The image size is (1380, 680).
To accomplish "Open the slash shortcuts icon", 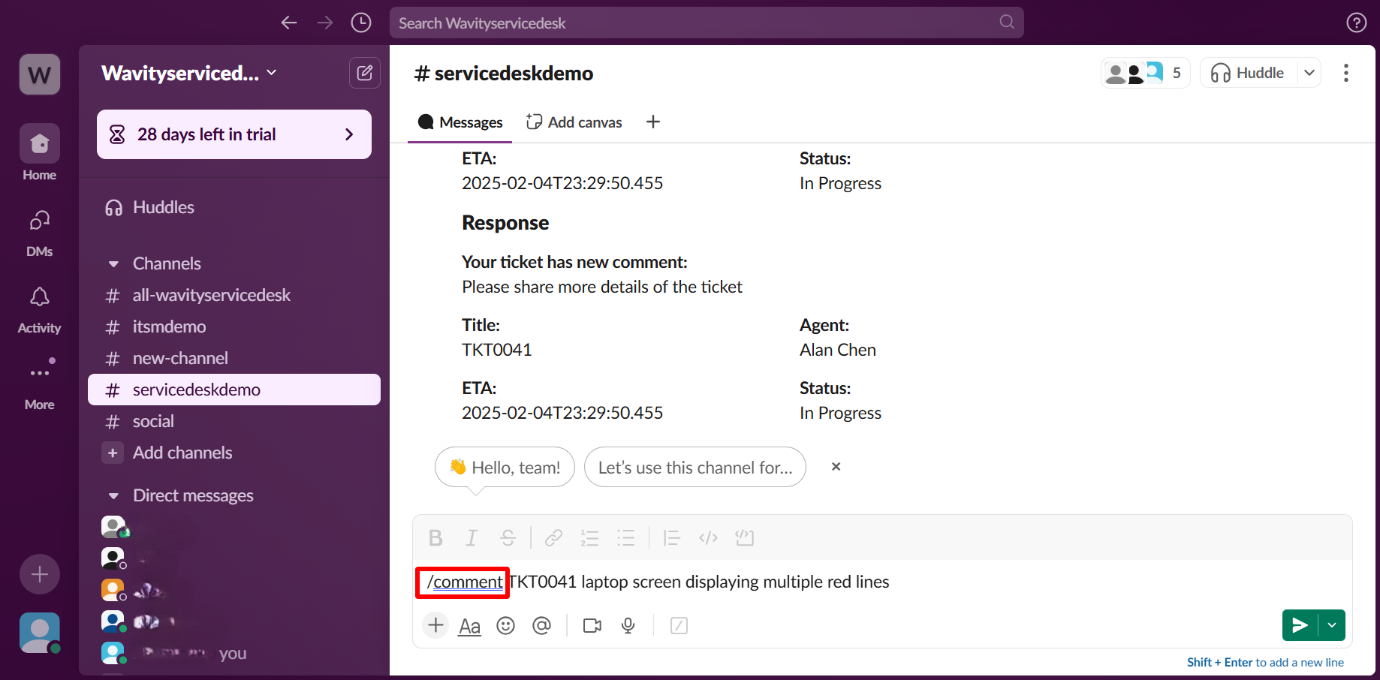I will 679,626.
